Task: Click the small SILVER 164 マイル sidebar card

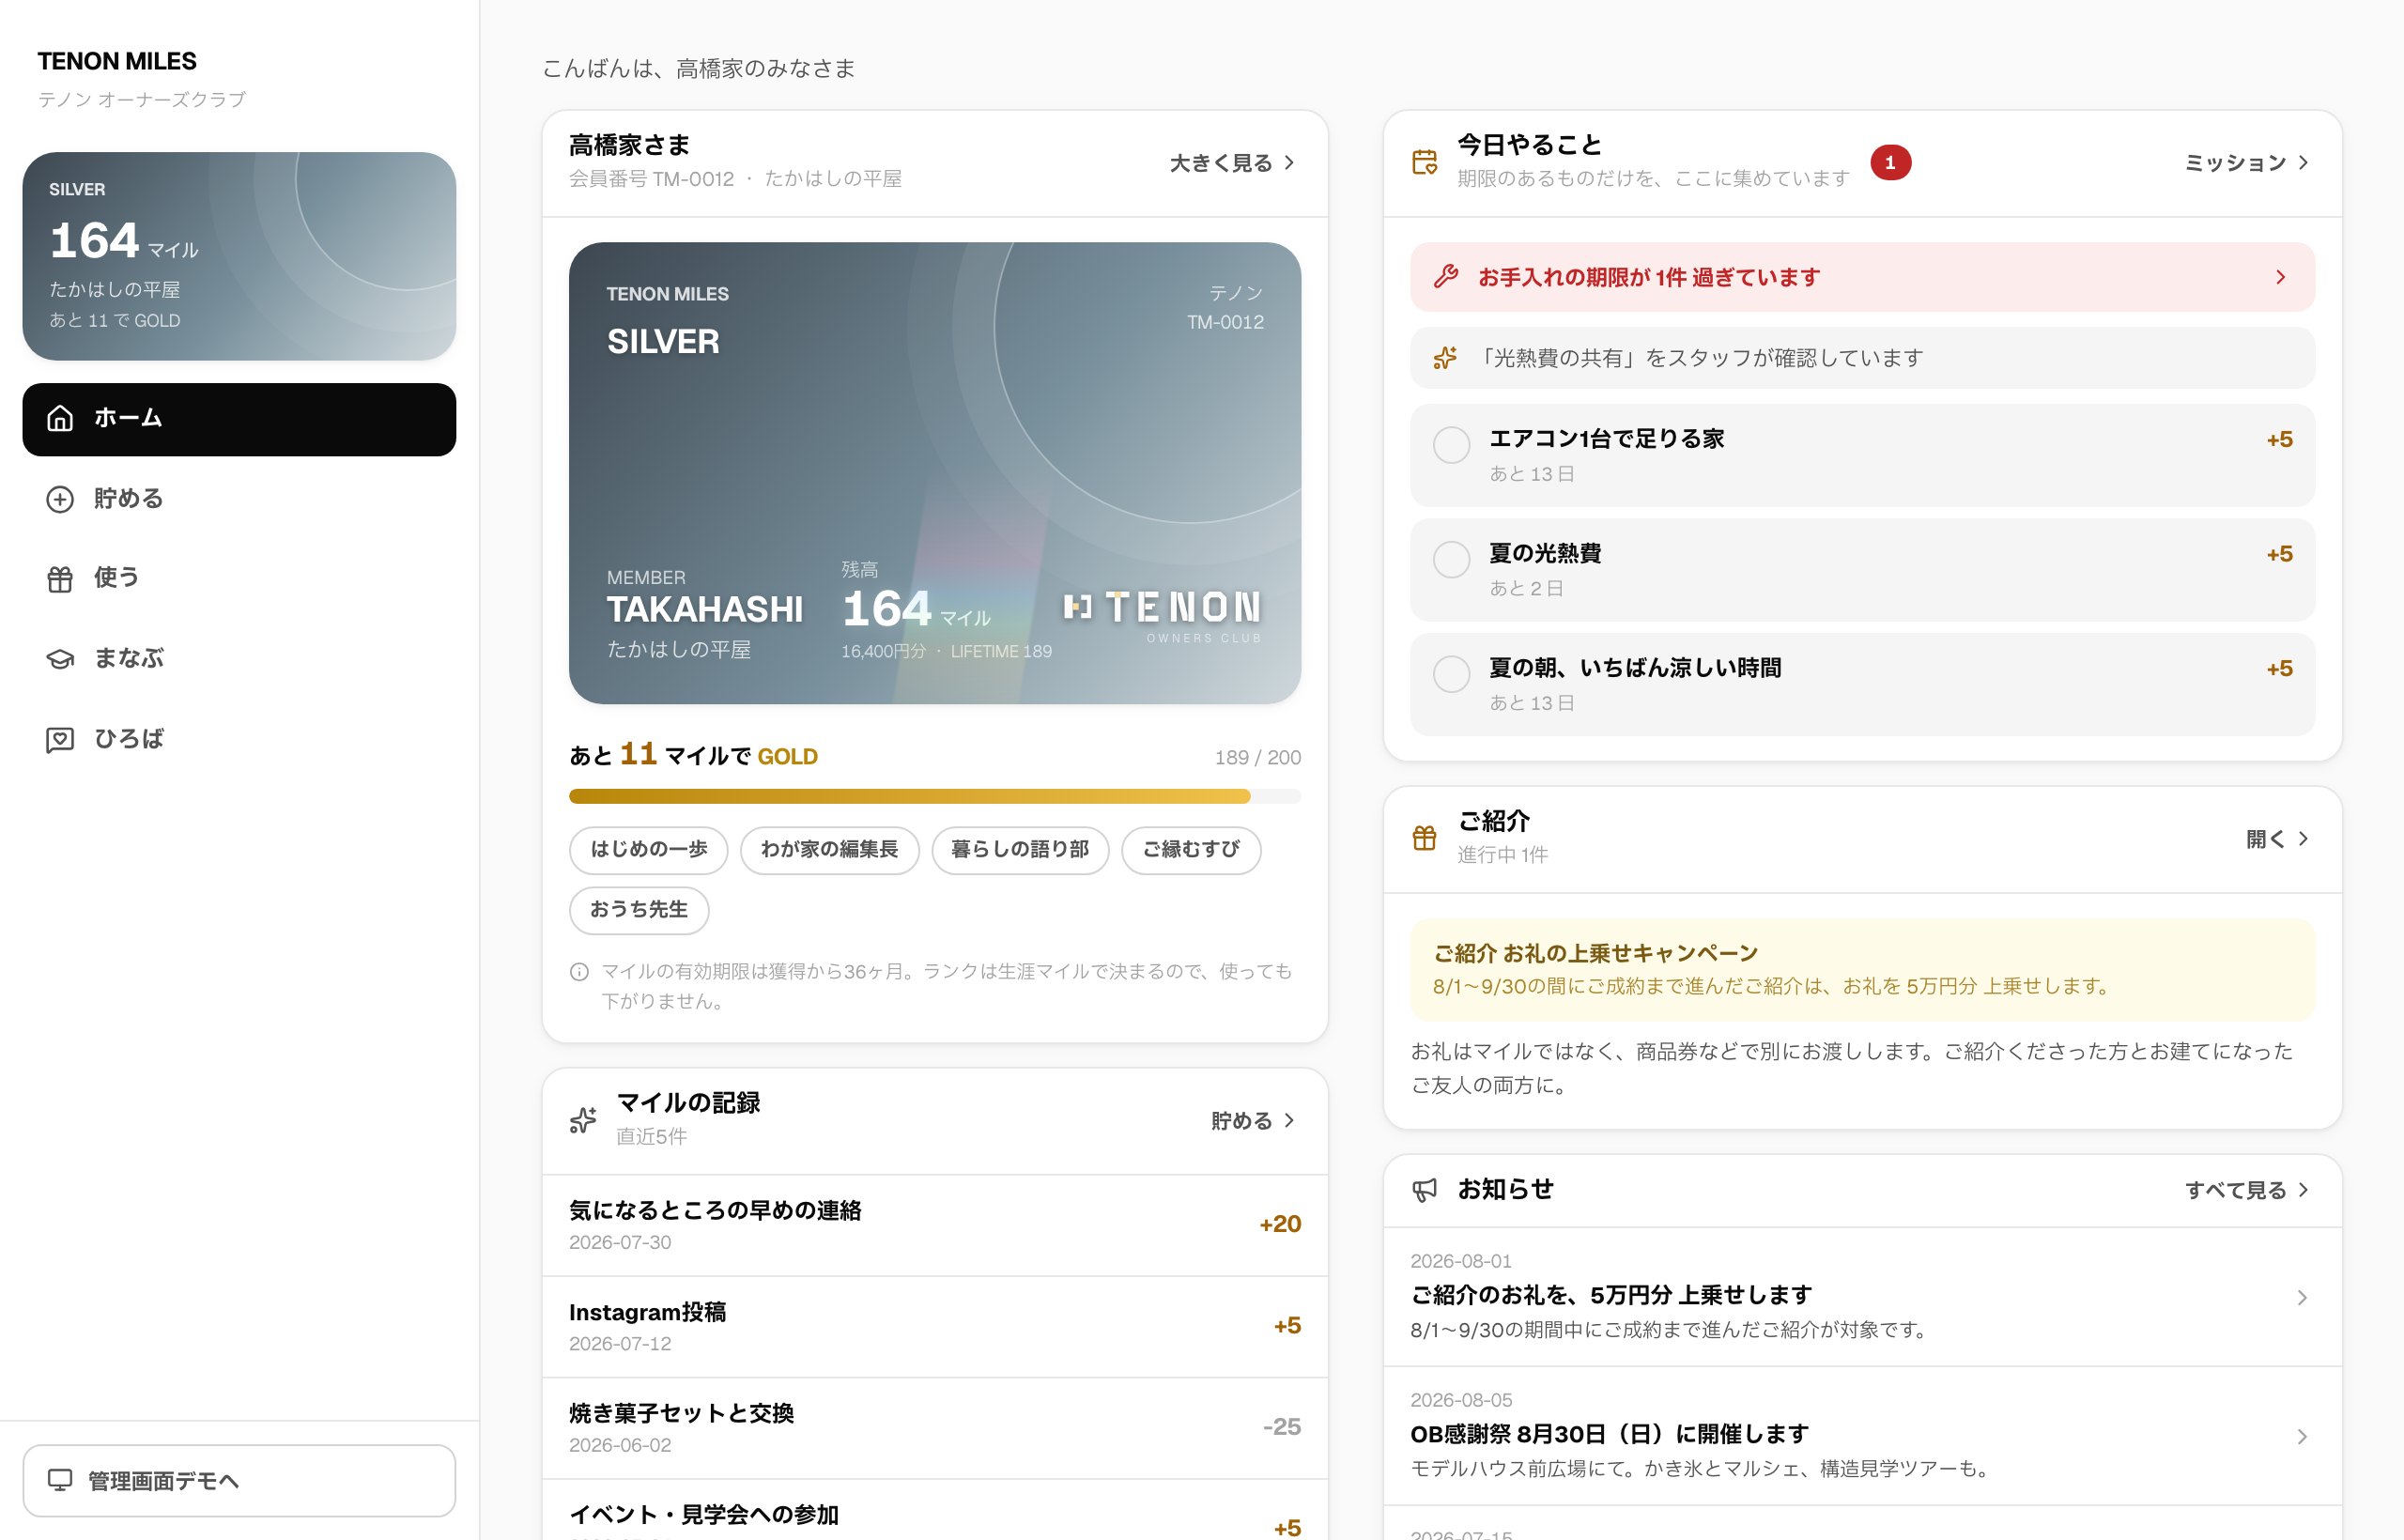Action: click(239, 256)
